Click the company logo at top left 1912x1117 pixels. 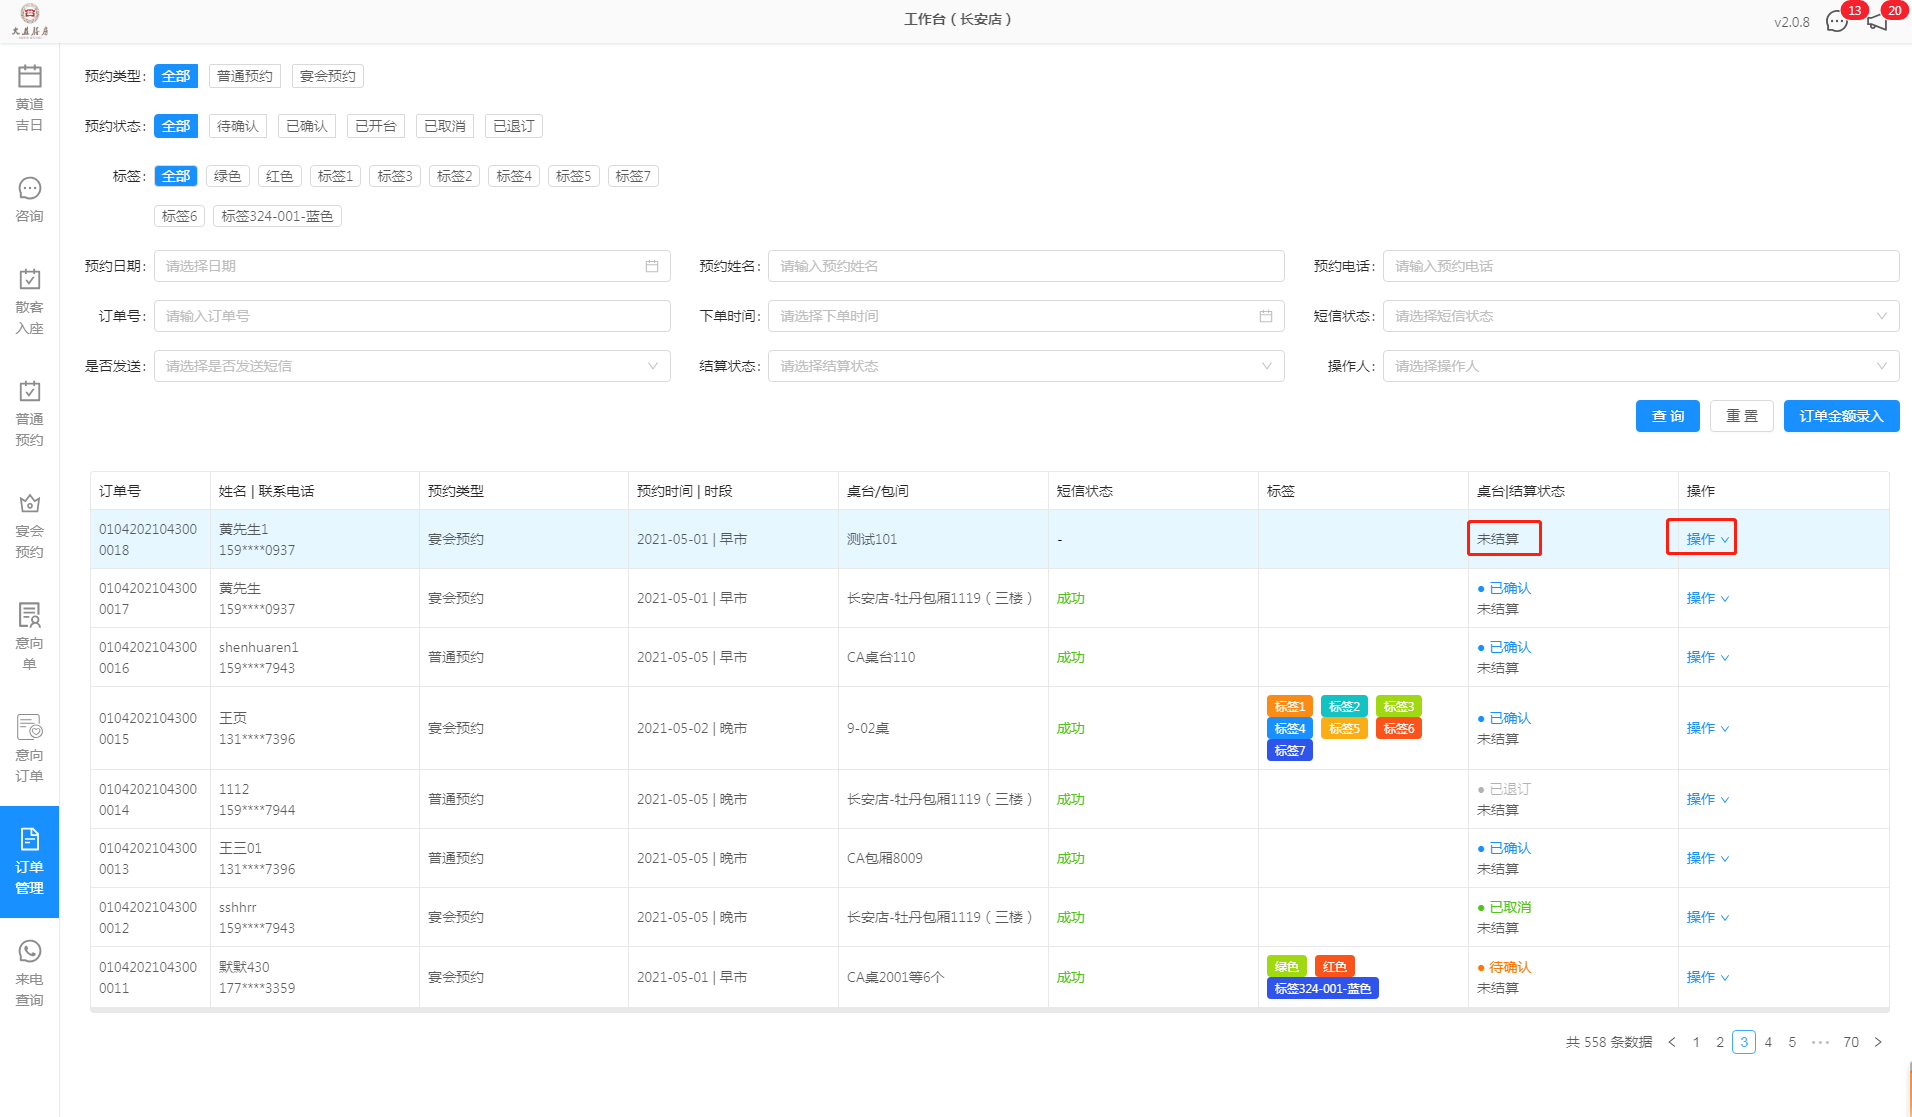click(x=30, y=20)
